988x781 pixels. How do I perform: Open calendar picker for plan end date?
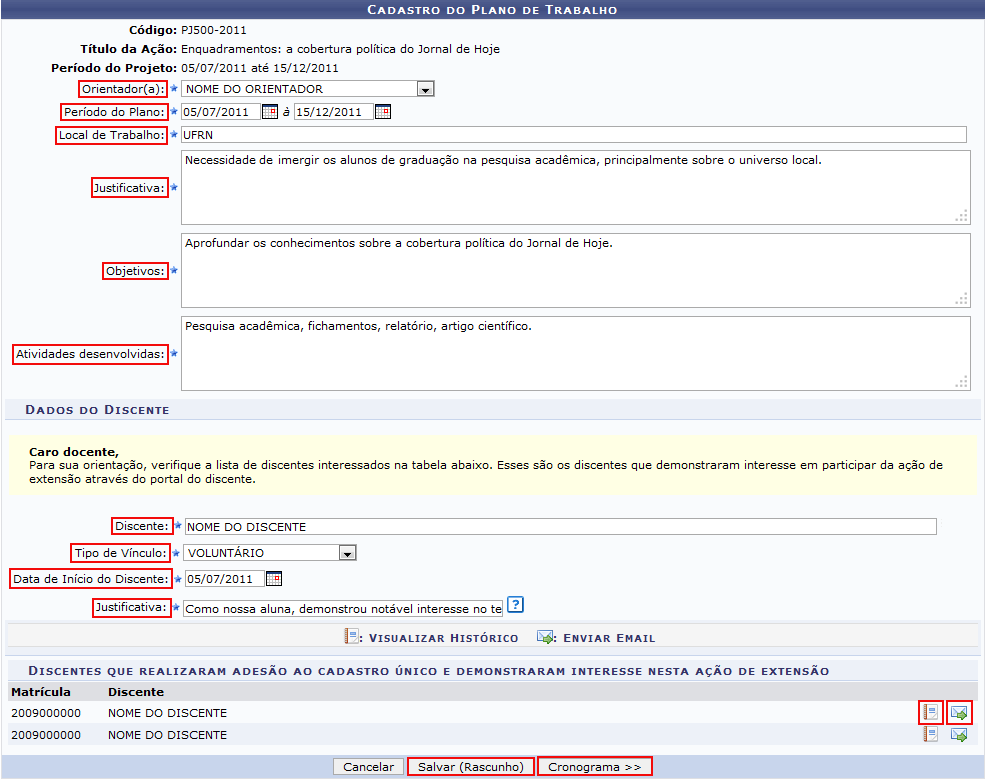pos(382,112)
